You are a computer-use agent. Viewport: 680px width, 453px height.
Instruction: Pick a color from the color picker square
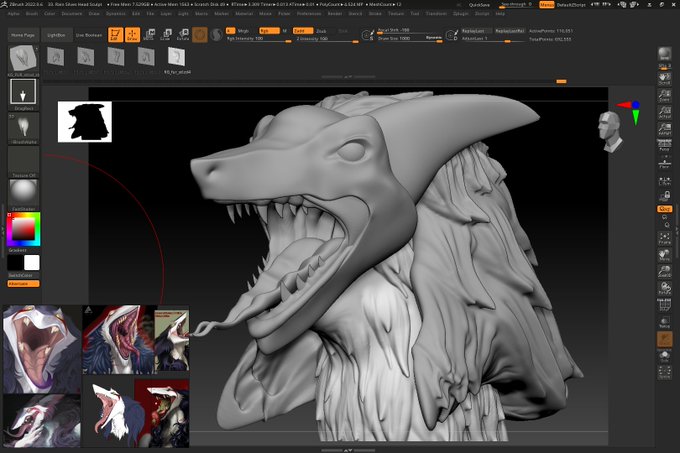(22, 230)
